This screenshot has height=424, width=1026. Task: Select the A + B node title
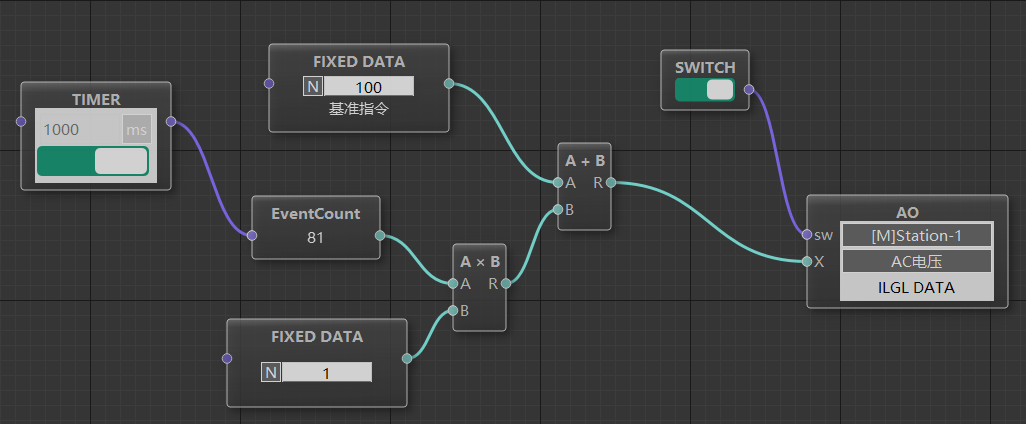click(x=584, y=161)
